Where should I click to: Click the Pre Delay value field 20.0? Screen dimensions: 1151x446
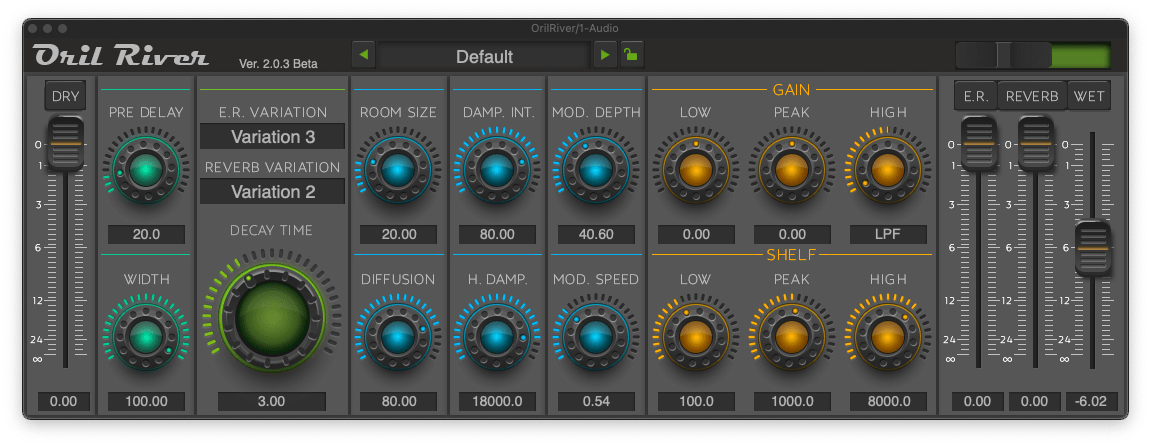[x=146, y=235]
